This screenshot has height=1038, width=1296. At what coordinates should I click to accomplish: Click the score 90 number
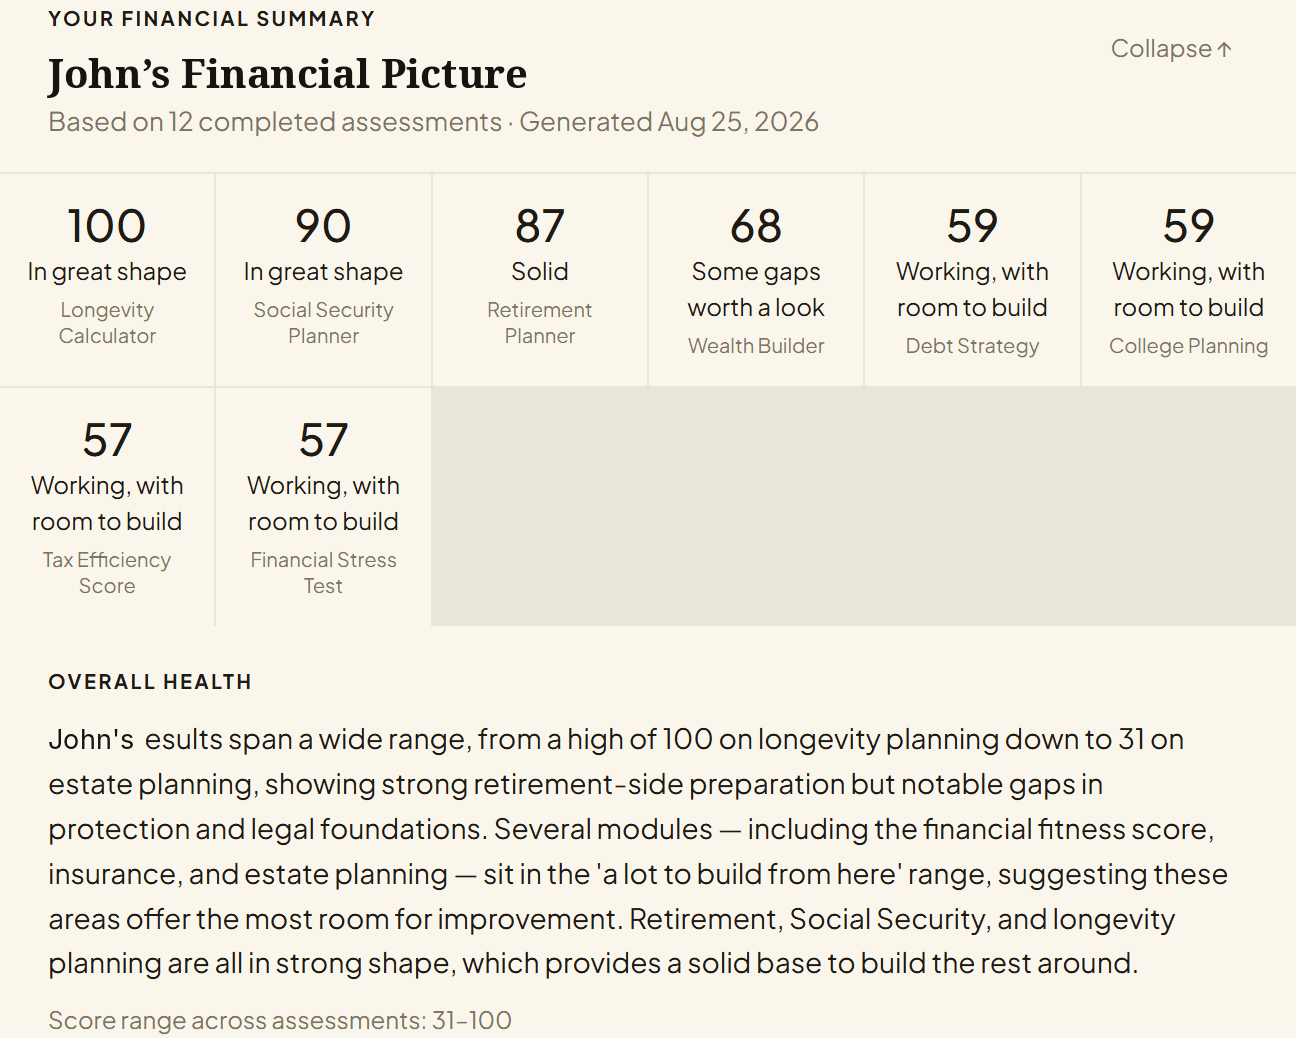pyautogui.click(x=323, y=226)
